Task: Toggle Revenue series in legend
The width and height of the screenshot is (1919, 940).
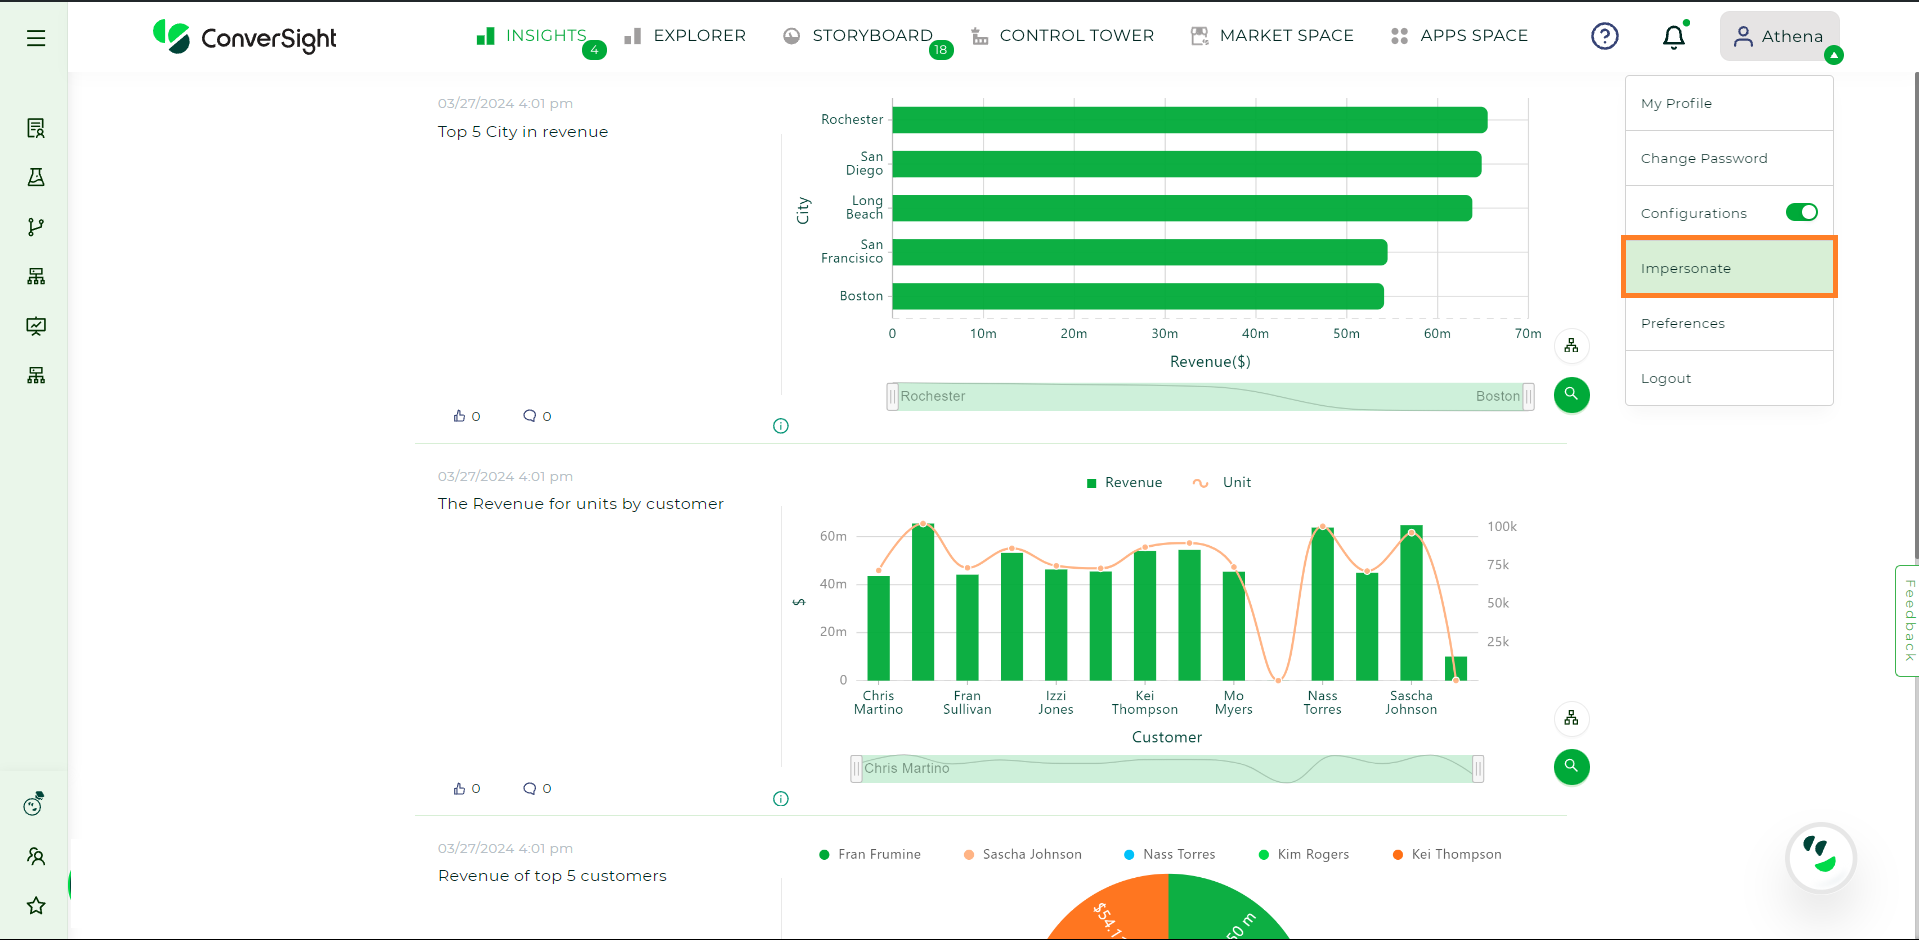Action: pyautogui.click(x=1124, y=482)
